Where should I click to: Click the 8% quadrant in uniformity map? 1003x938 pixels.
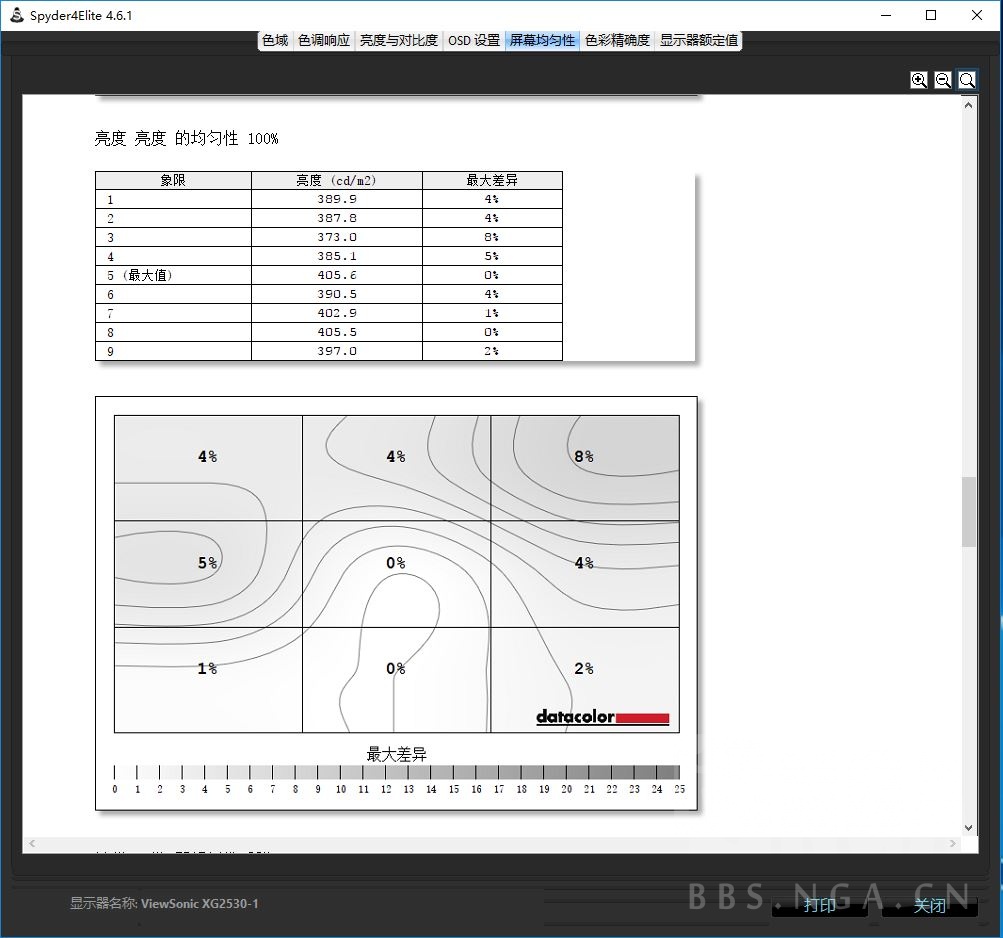pyautogui.click(x=584, y=467)
